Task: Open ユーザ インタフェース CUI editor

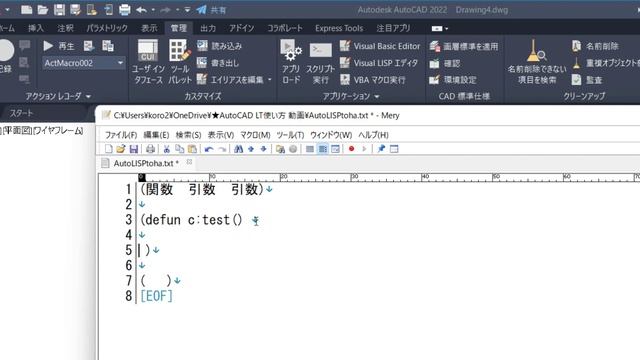Action: [x=148, y=61]
